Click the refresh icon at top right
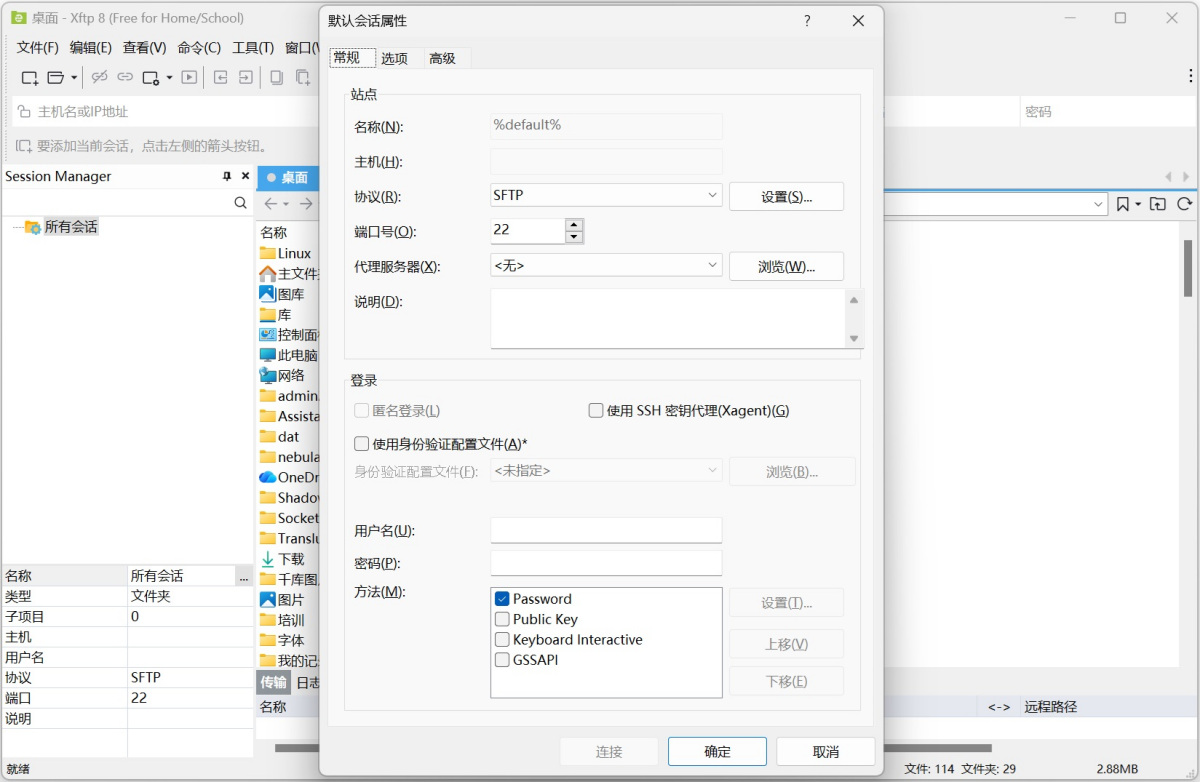 [1184, 204]
